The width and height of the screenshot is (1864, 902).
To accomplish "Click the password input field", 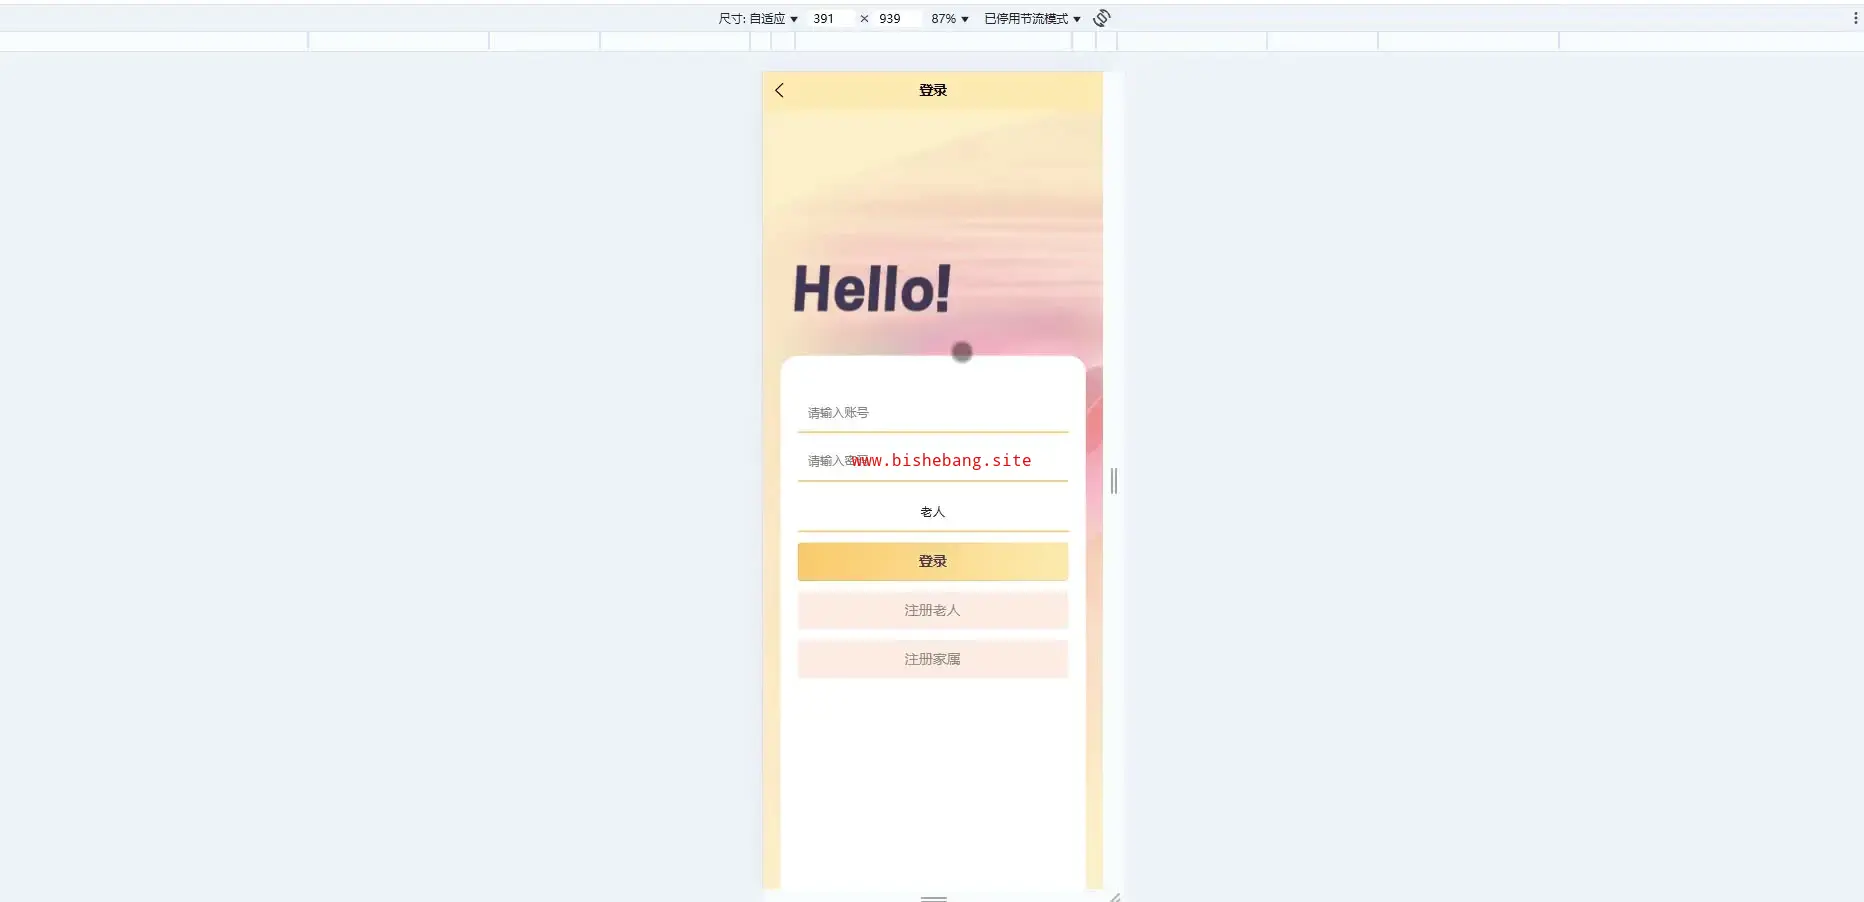I will (933, 461).
